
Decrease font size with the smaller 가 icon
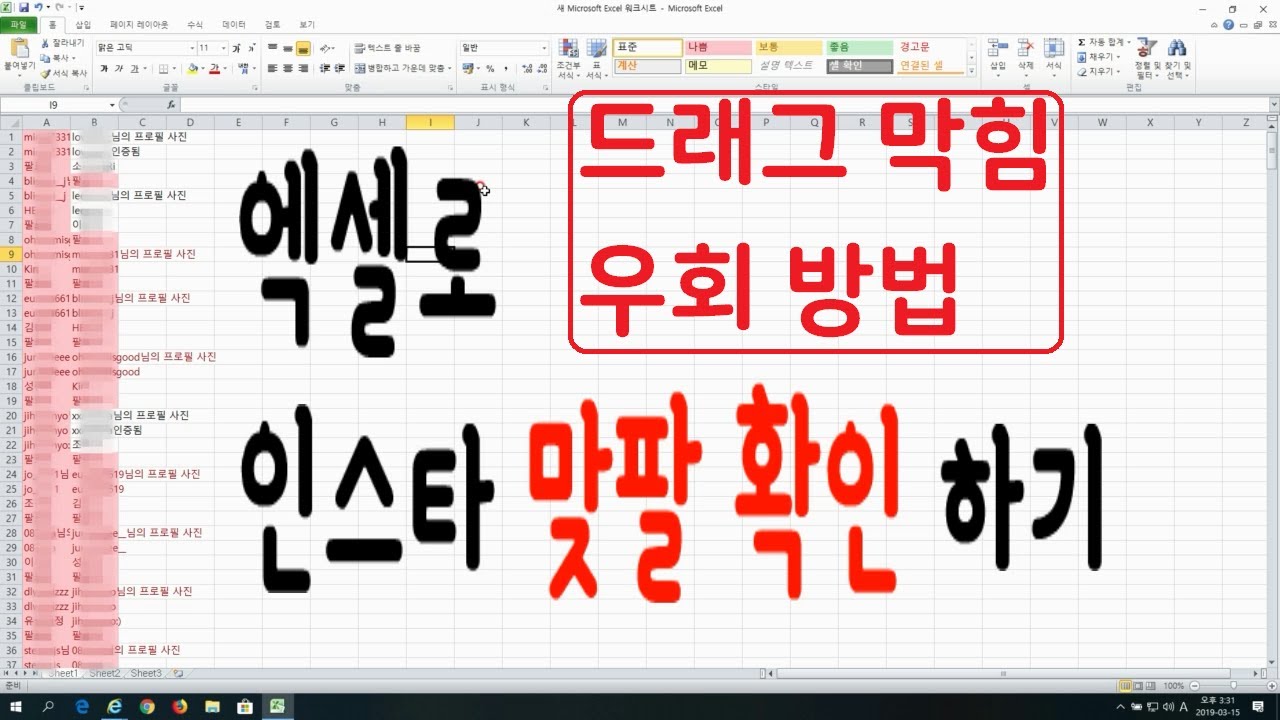tap(252, 48)
